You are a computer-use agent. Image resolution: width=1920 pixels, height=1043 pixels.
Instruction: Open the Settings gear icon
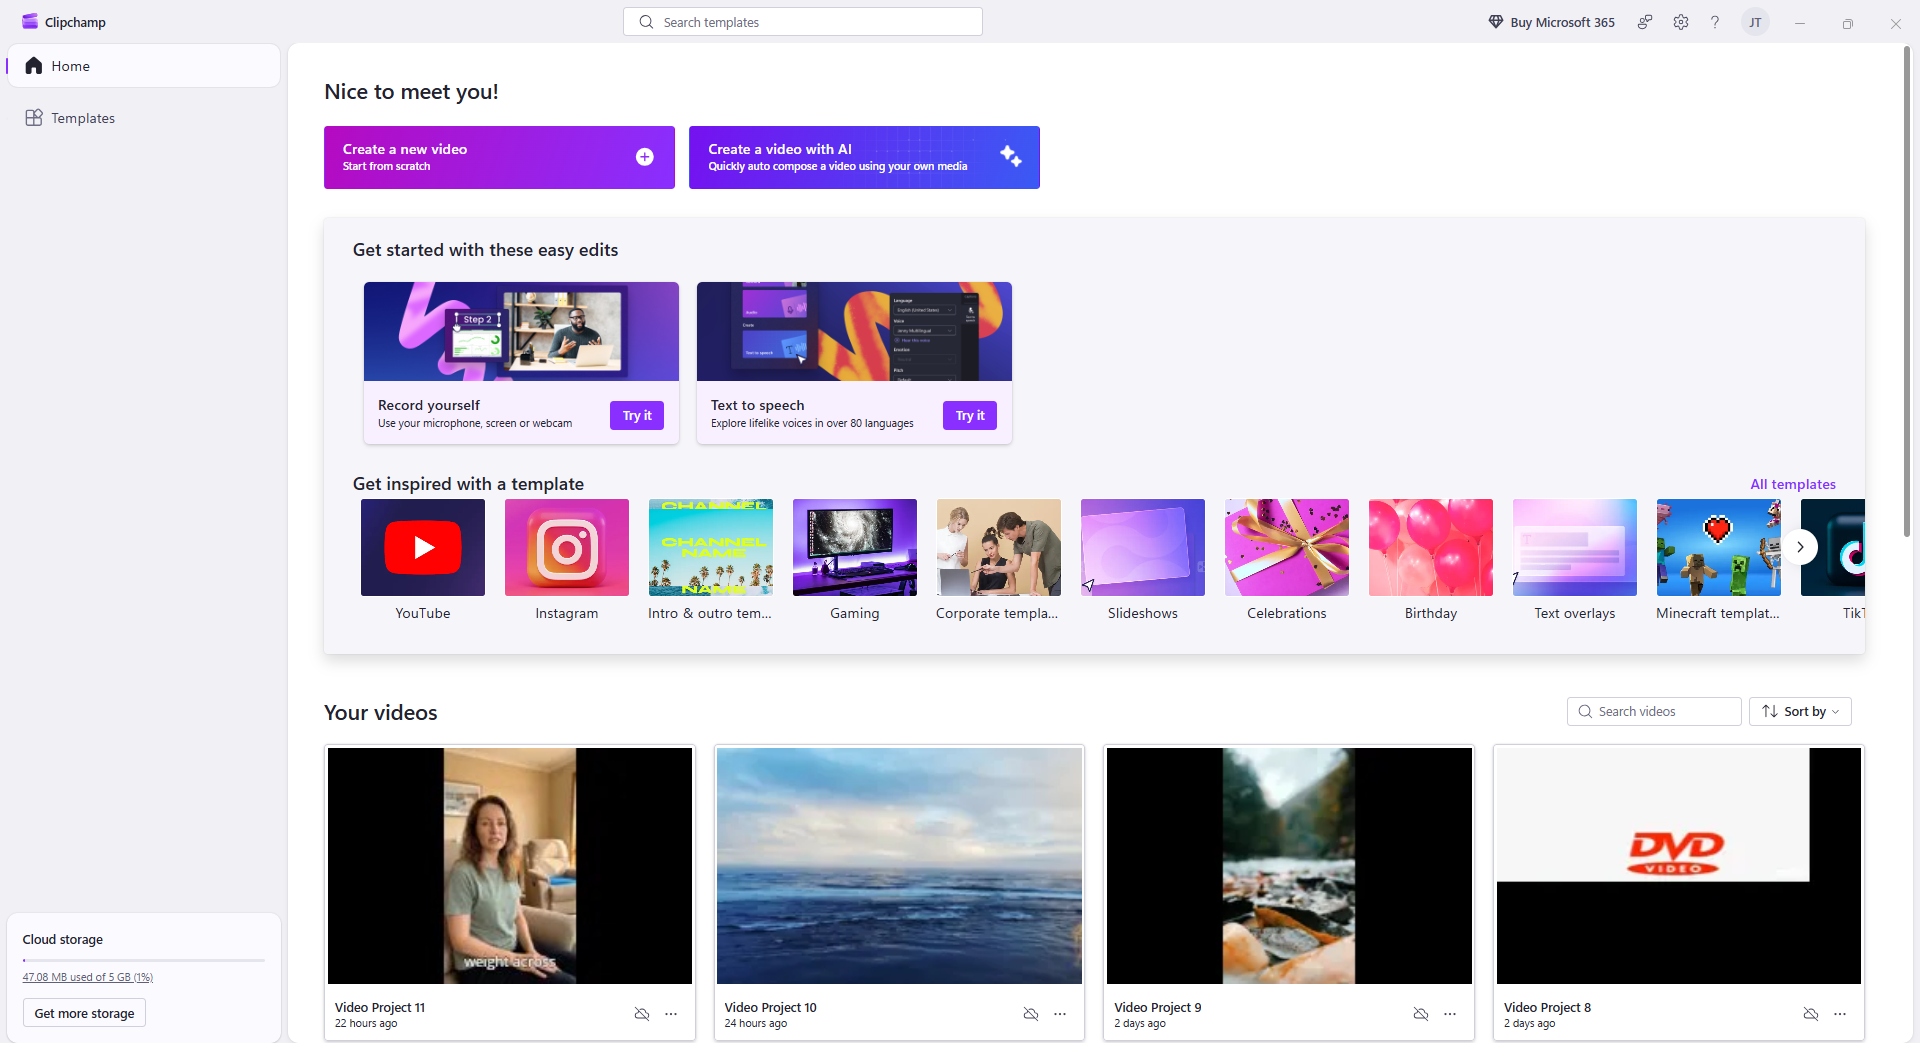(x=1681, y=22)
